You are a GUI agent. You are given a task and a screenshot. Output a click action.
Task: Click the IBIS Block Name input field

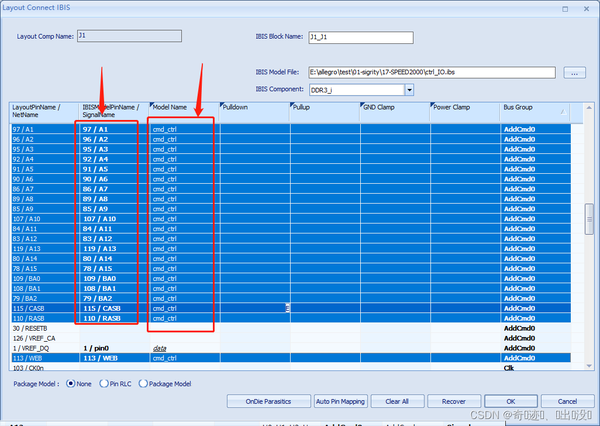tap(361, 38)
